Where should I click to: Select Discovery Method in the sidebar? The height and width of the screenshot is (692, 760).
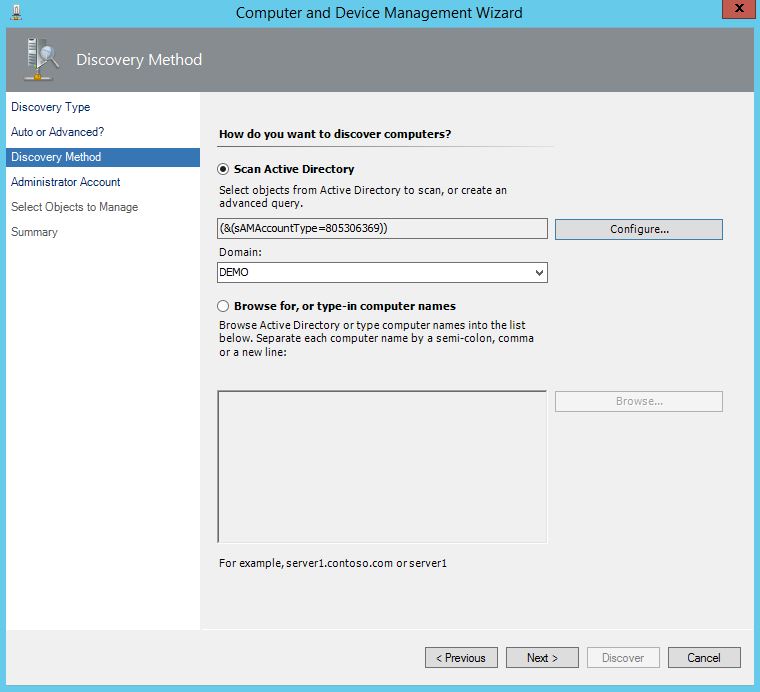[56, 157]
